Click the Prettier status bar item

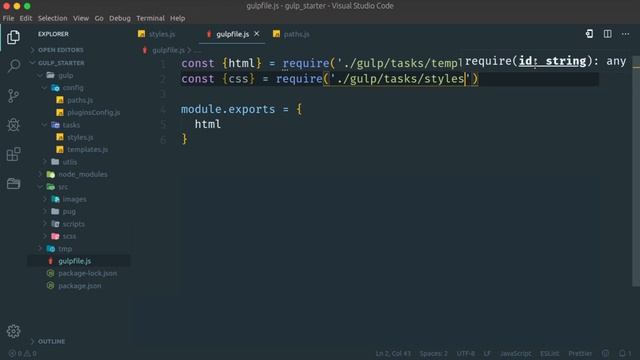580,353
